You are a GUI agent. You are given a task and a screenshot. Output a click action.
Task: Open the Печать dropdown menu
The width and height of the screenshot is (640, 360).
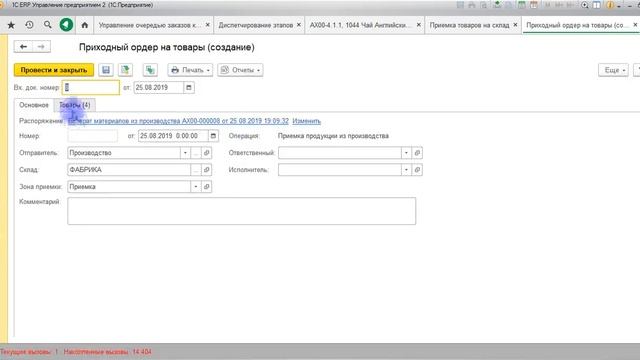point(190,70)
